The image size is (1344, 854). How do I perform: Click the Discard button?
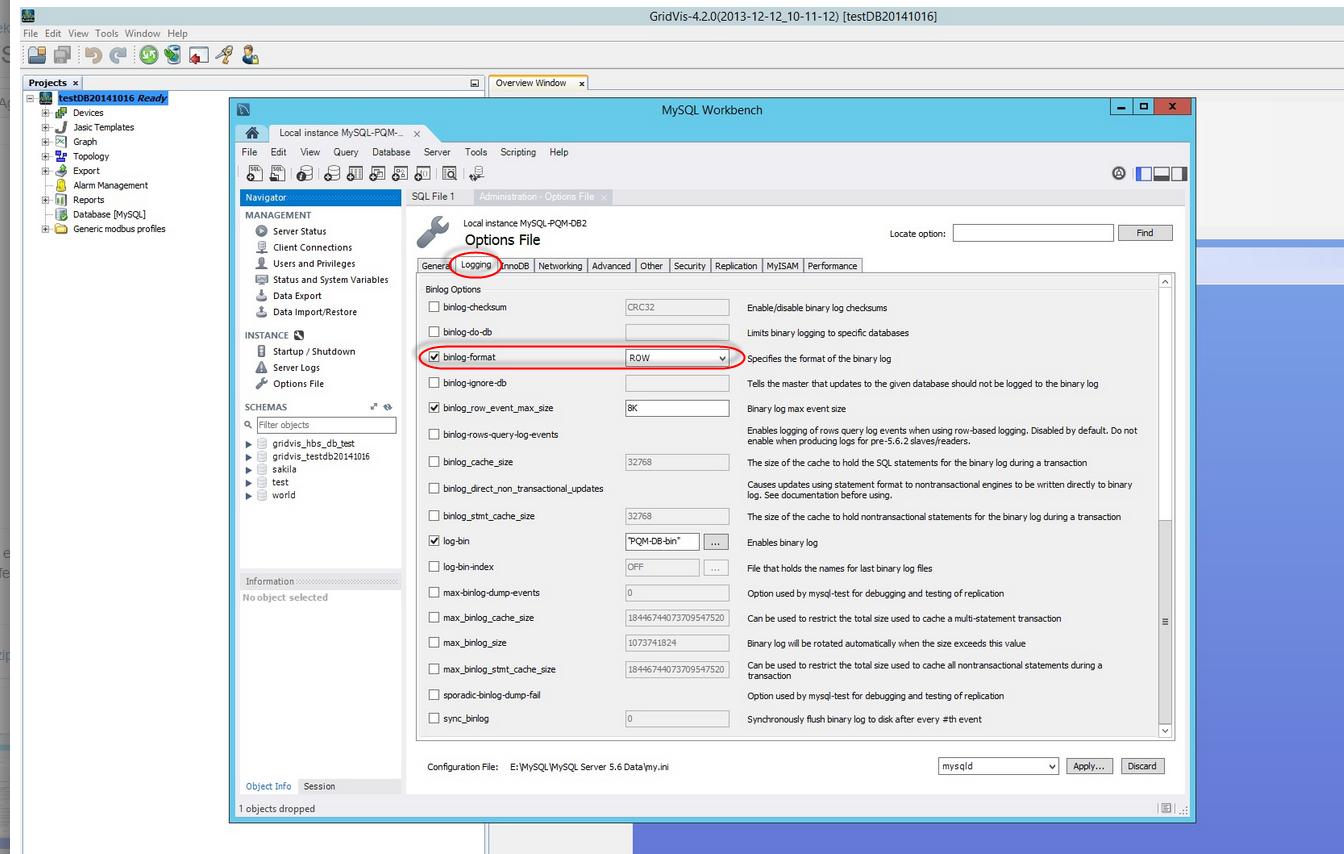click(1142, 766)
